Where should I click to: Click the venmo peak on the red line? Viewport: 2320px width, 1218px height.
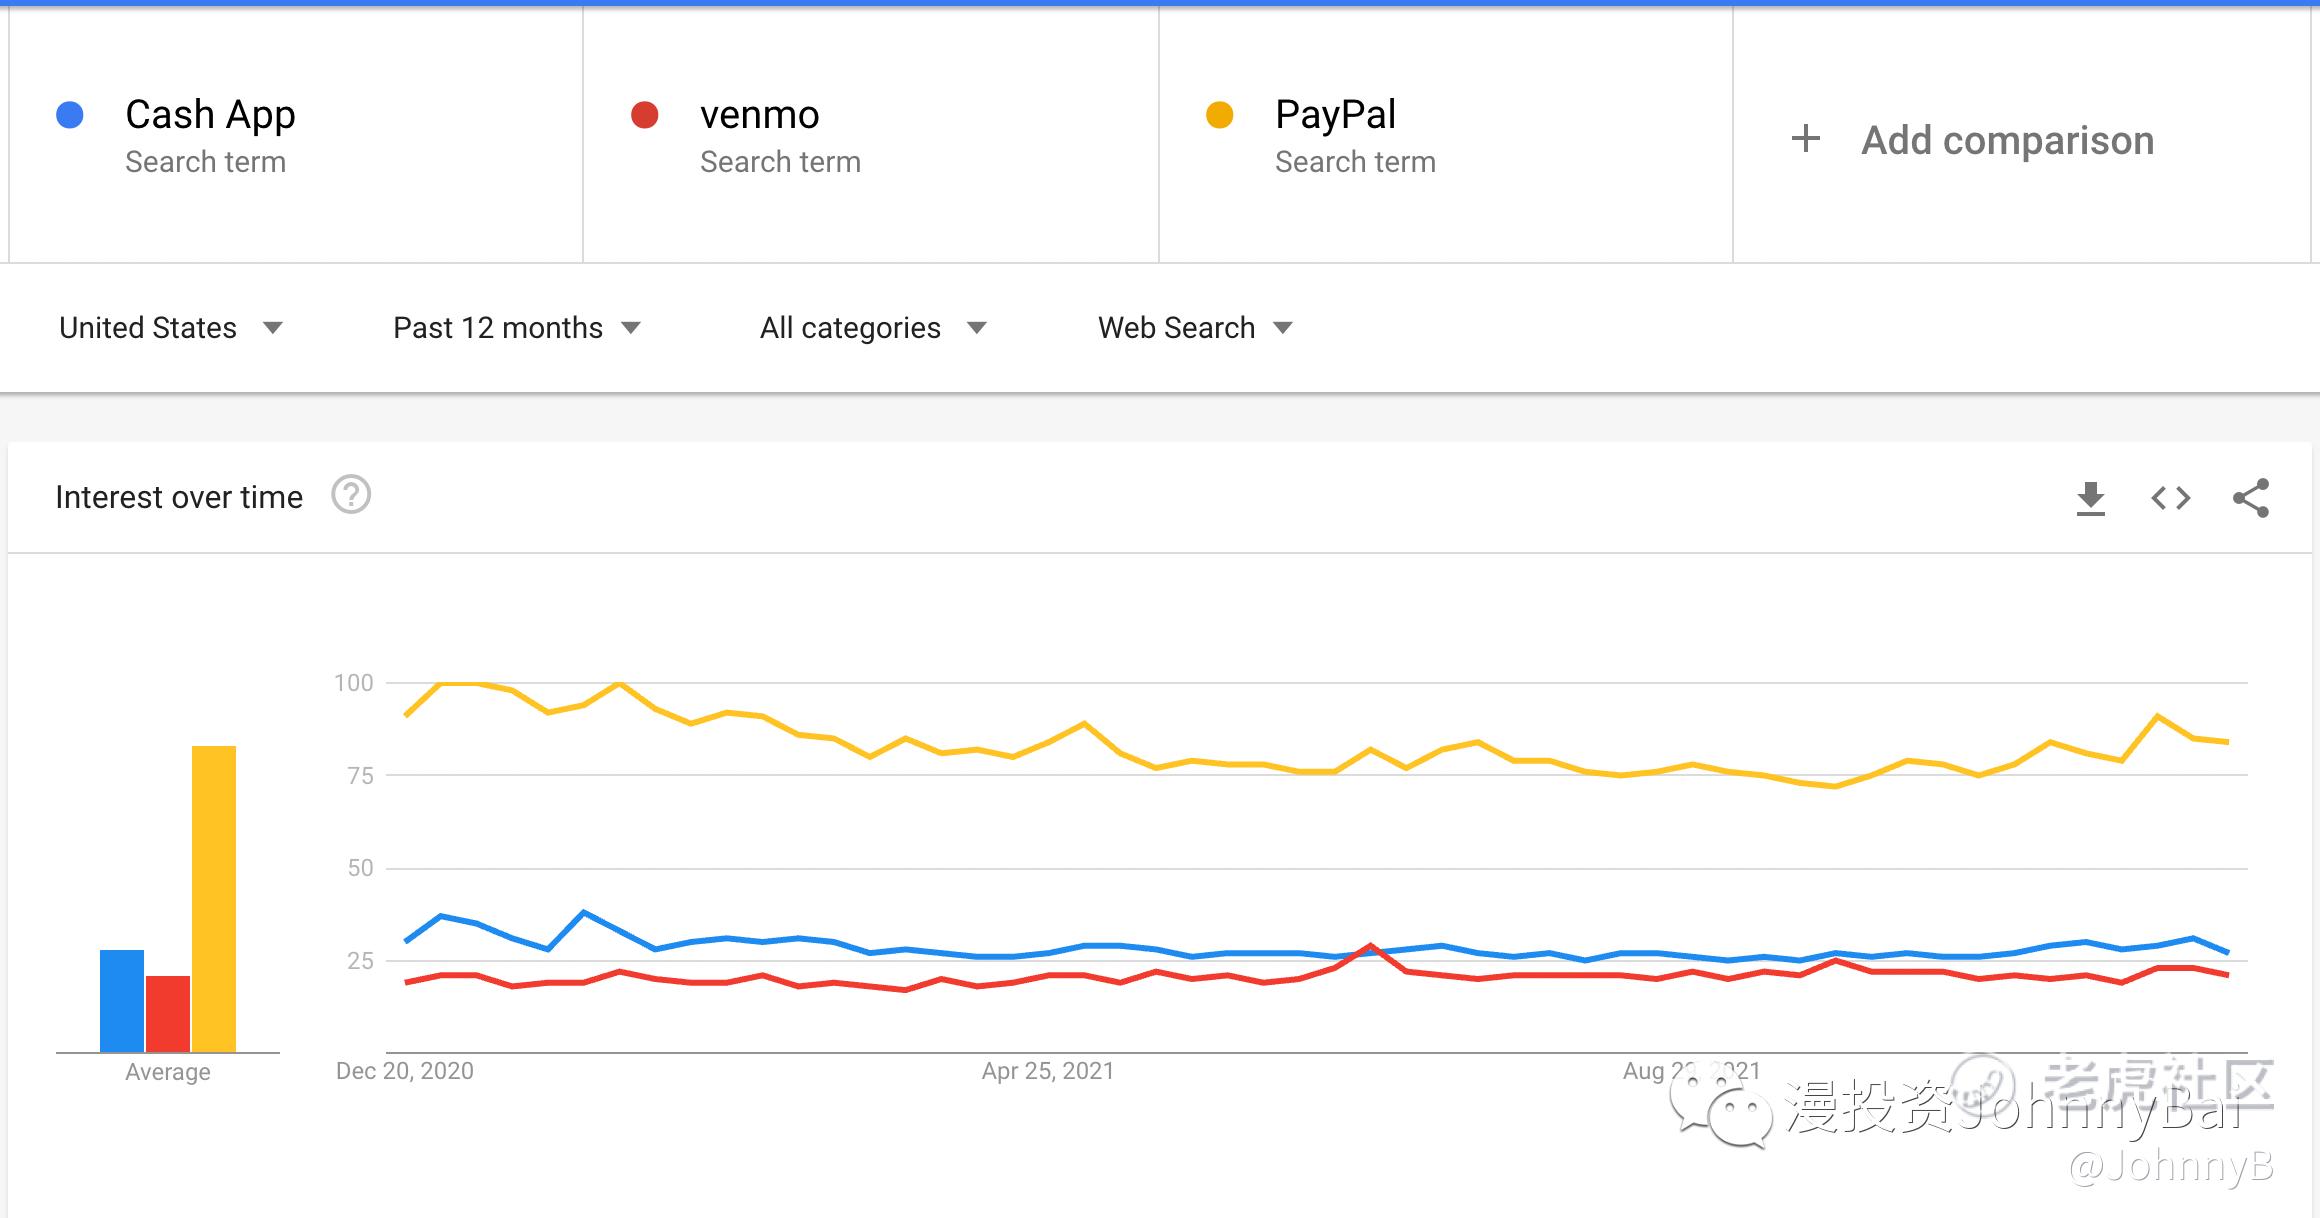[x=1370, y=945]
